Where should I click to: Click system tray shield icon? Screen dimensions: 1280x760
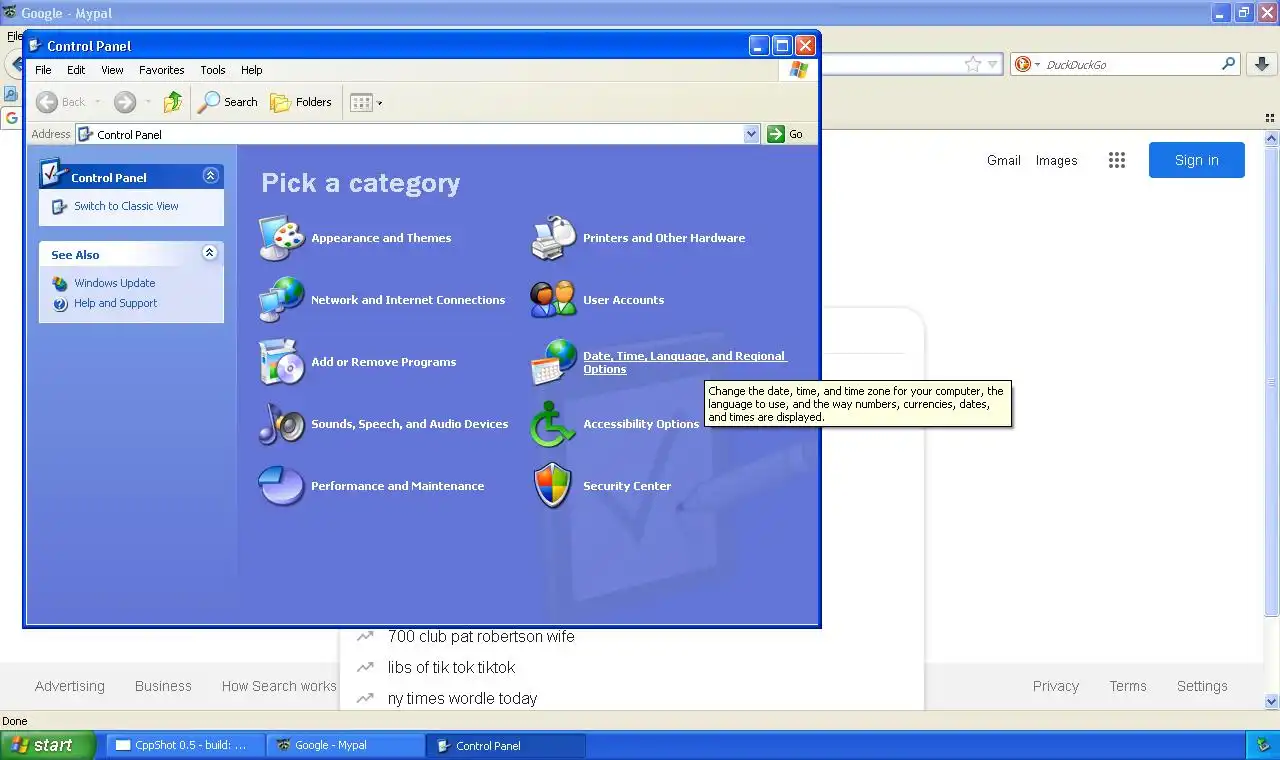1263,745
